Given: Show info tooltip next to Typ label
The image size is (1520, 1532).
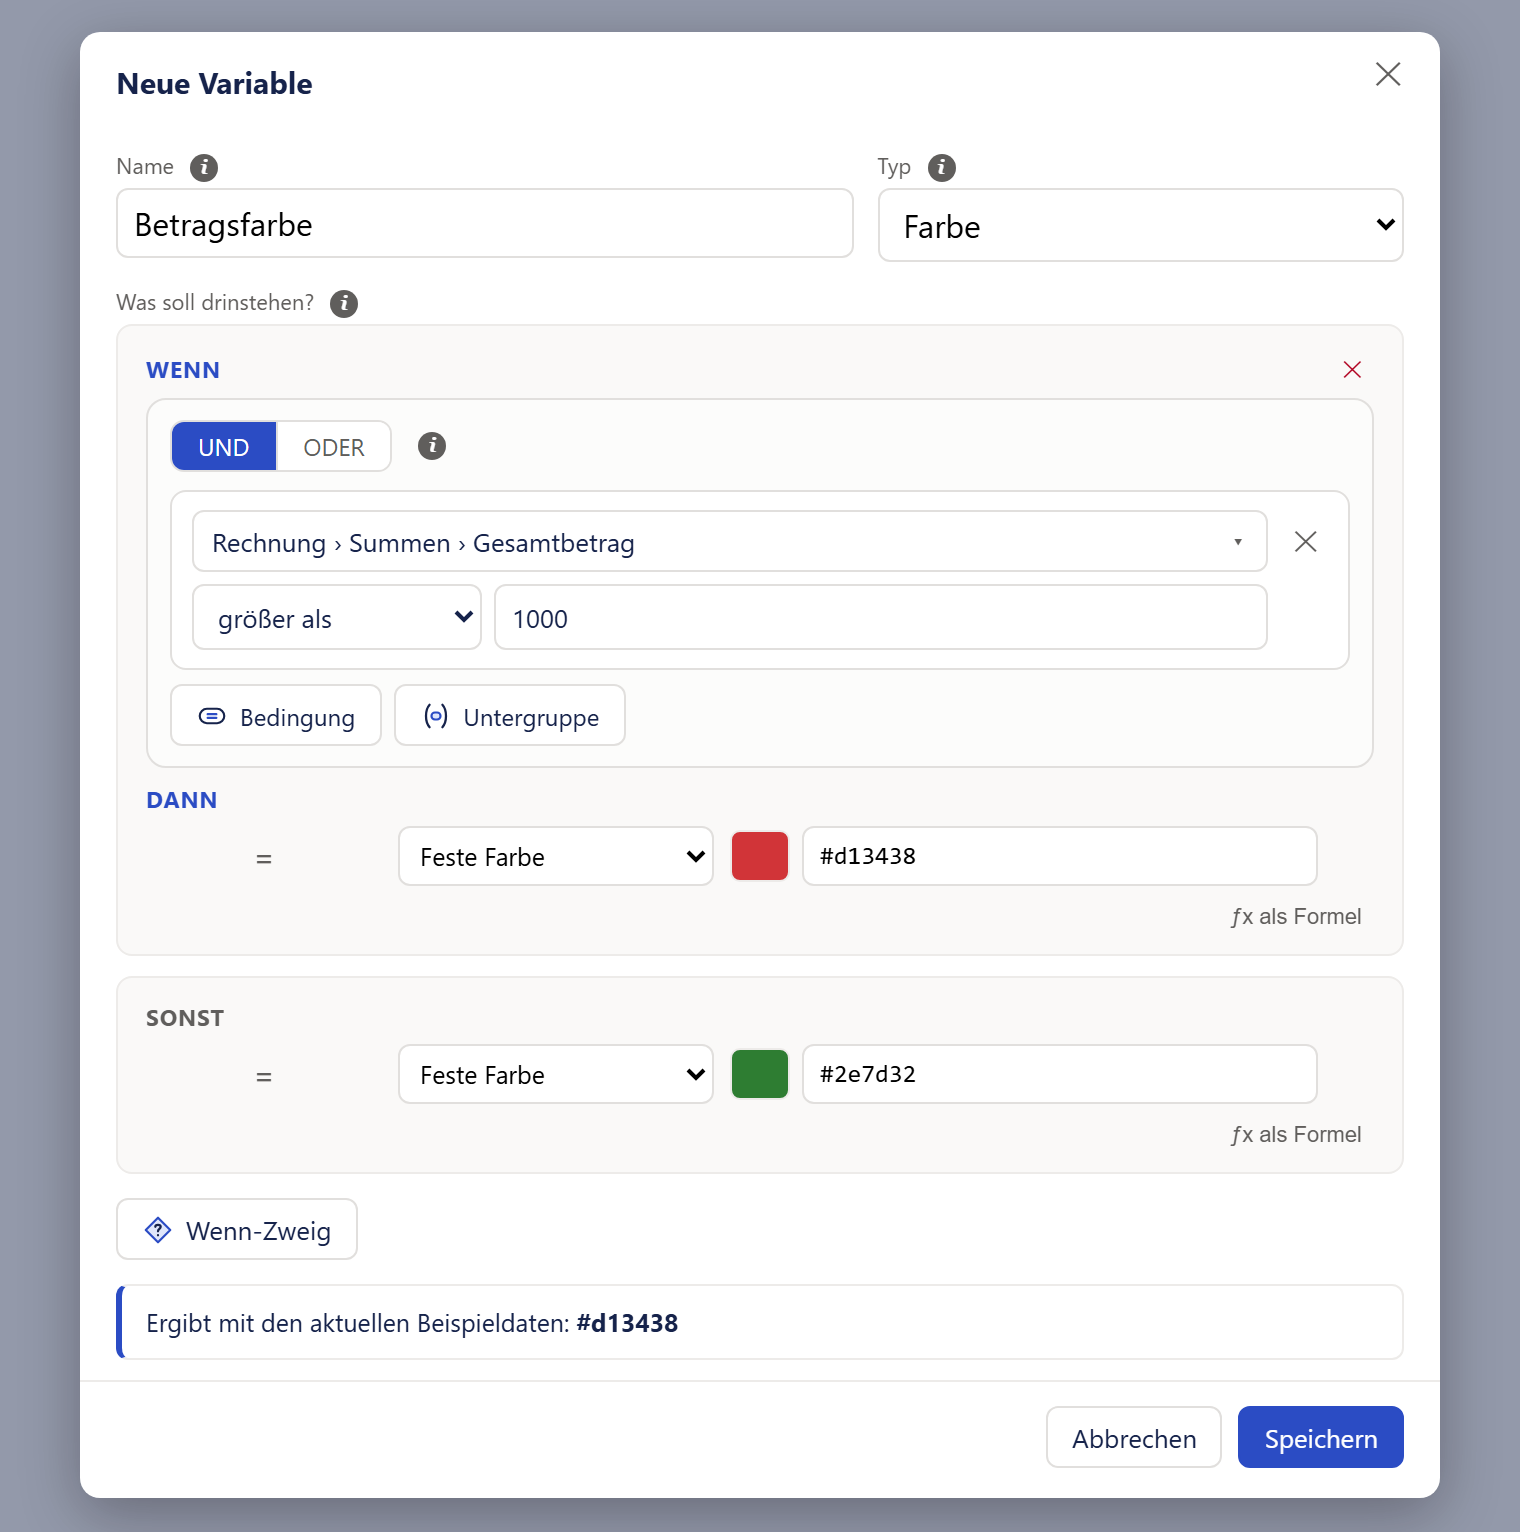Looking at the screenshot, I should point(942,167).
